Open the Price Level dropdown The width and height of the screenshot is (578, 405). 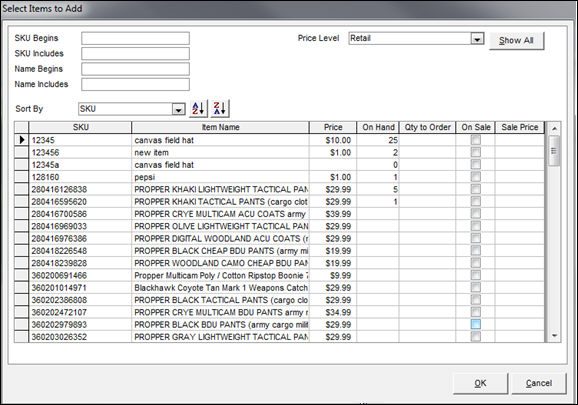point(477,38)
